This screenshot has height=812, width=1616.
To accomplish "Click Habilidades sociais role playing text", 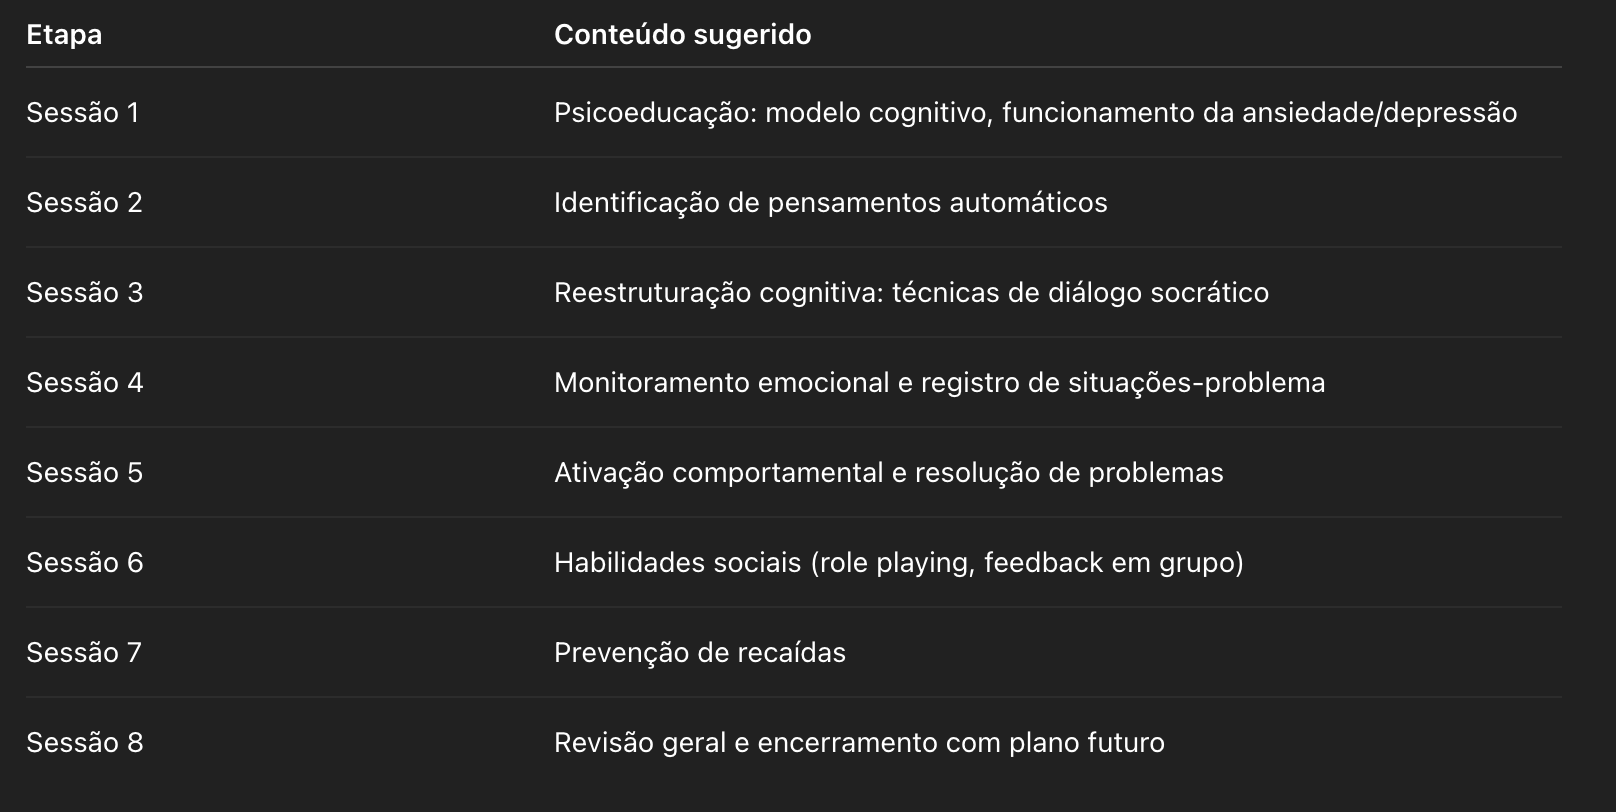I will (x=899, y=563).
